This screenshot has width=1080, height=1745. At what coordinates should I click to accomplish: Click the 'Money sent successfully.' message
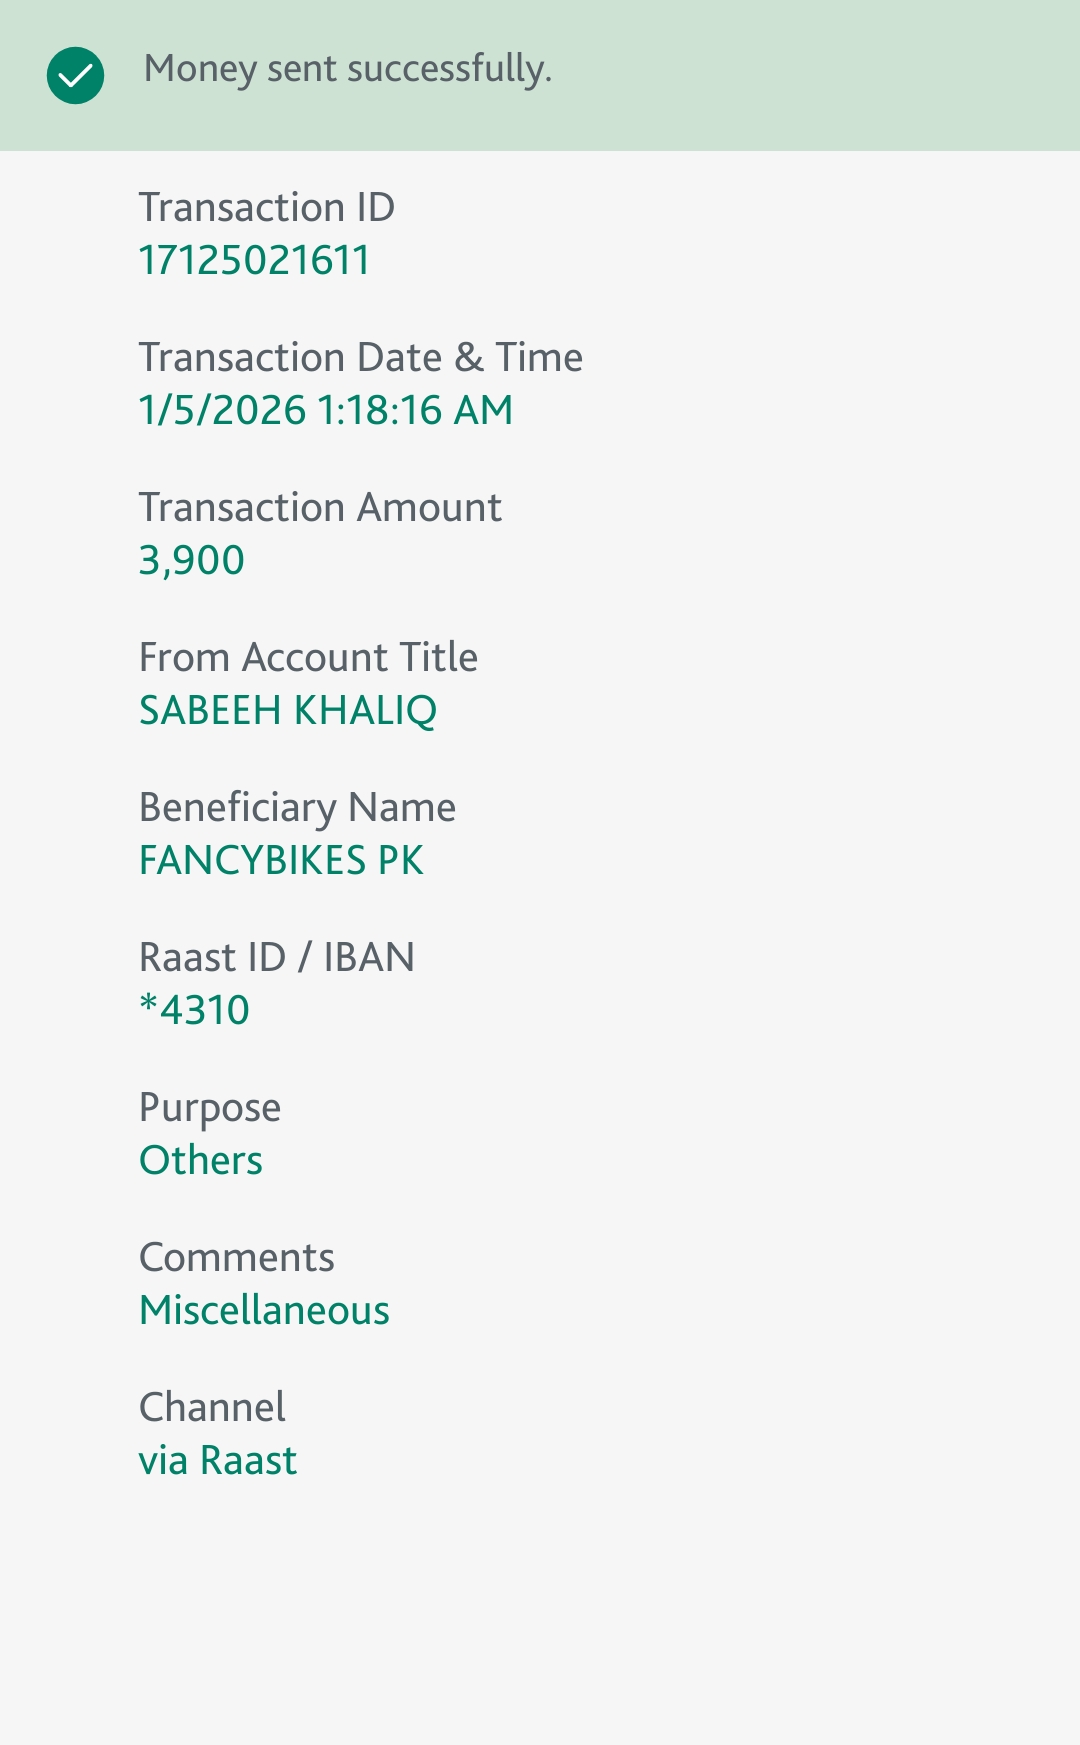click(347, 69)
